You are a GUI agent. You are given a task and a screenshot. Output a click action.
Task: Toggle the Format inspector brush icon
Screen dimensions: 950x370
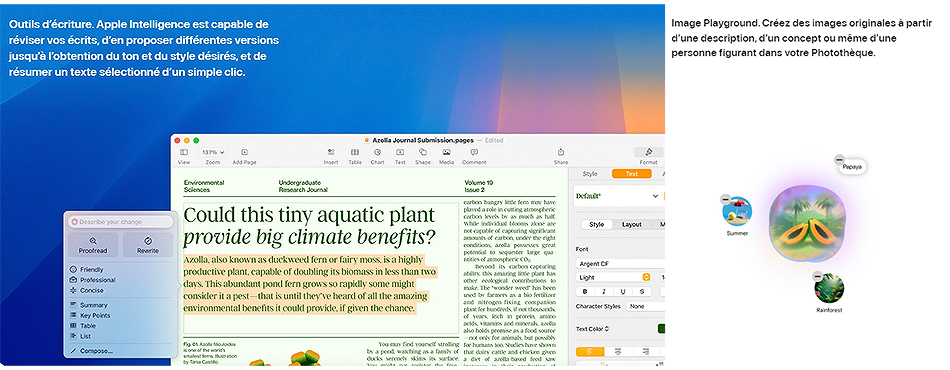pyautogui.click(x=648, y=152)
